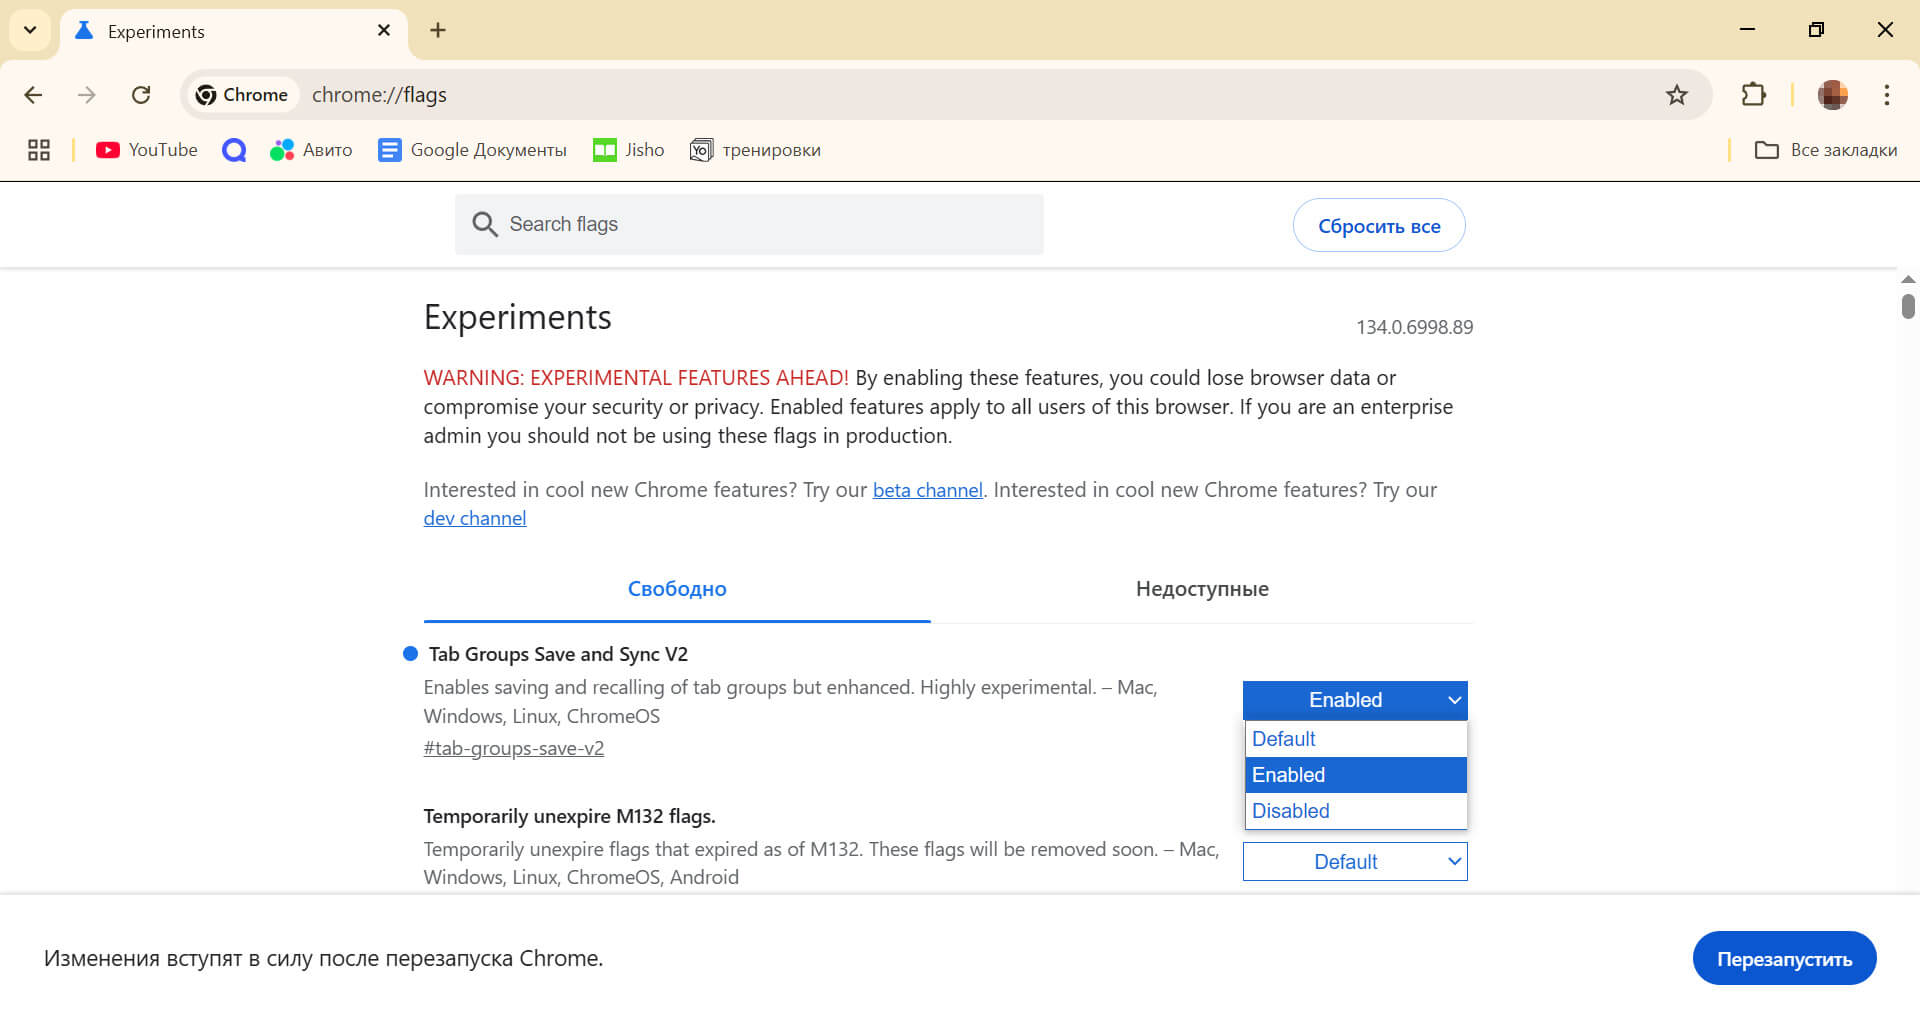This screenshot has width=1920, height=1016.
Task: Choose Default in the open dropdown list
Action: [x=1356, y=739]
